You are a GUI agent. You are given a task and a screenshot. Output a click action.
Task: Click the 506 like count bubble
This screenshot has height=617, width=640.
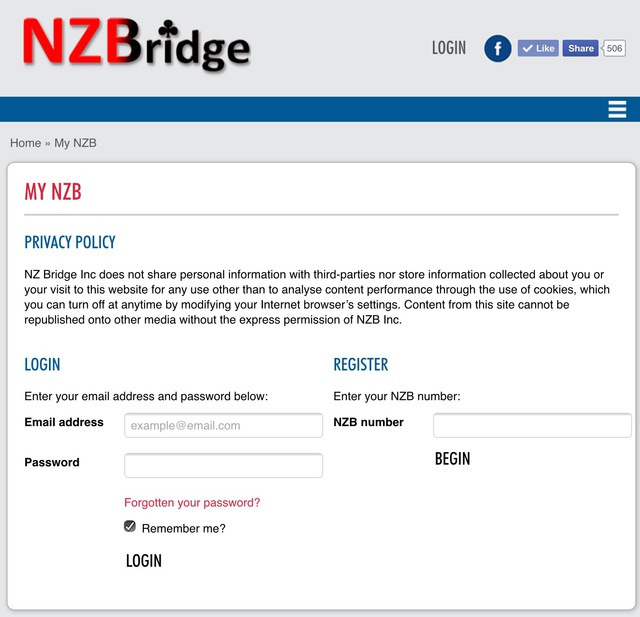(x=613, y=48)
